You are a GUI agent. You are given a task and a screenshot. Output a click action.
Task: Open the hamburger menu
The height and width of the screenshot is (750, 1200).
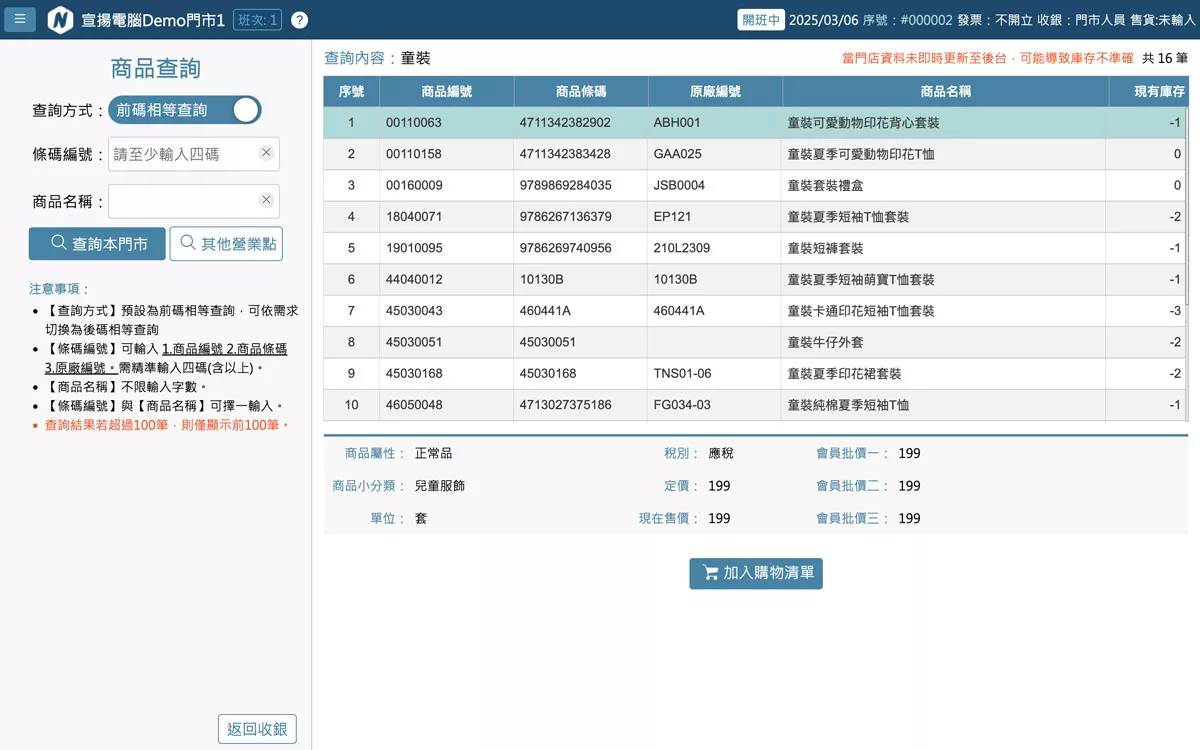tap(20, 19)
